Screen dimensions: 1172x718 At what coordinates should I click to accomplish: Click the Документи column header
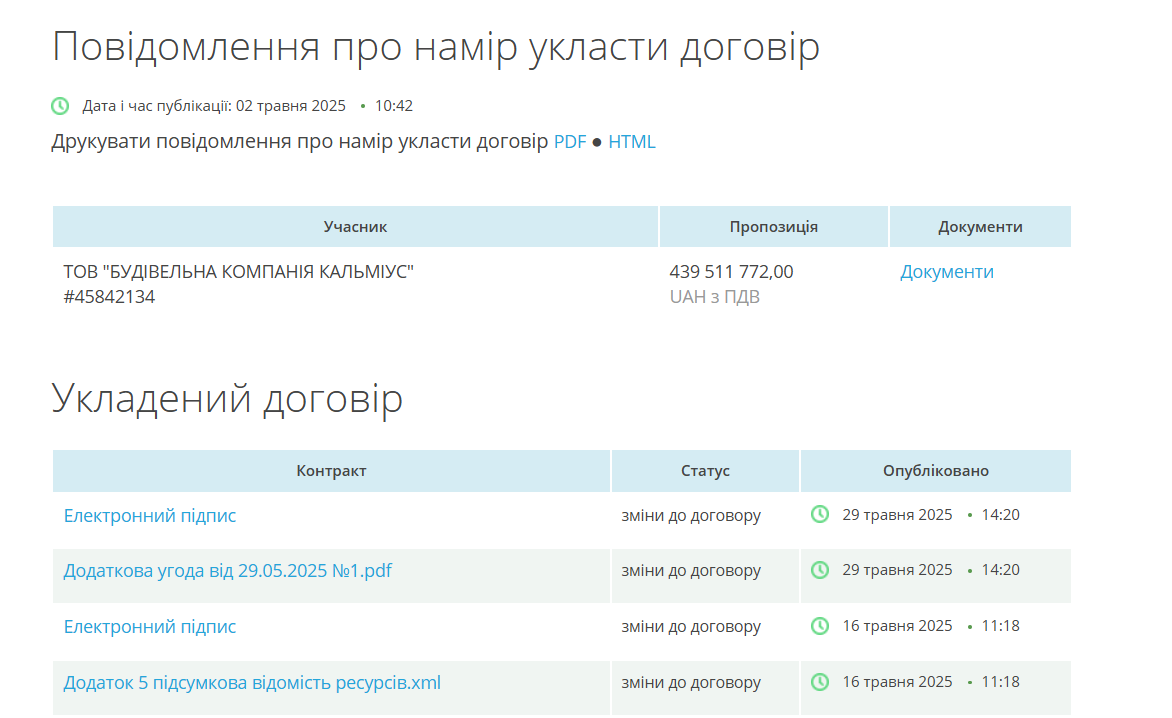980,227
